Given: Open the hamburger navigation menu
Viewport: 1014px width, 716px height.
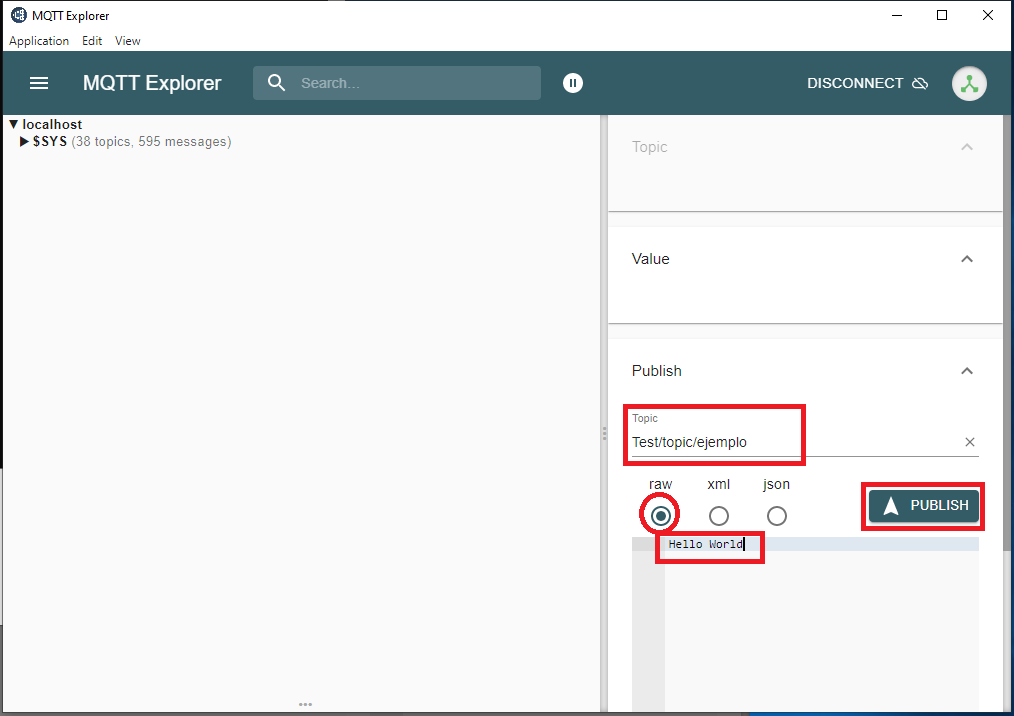Looking at the screenshot, I should pos(39,83).
